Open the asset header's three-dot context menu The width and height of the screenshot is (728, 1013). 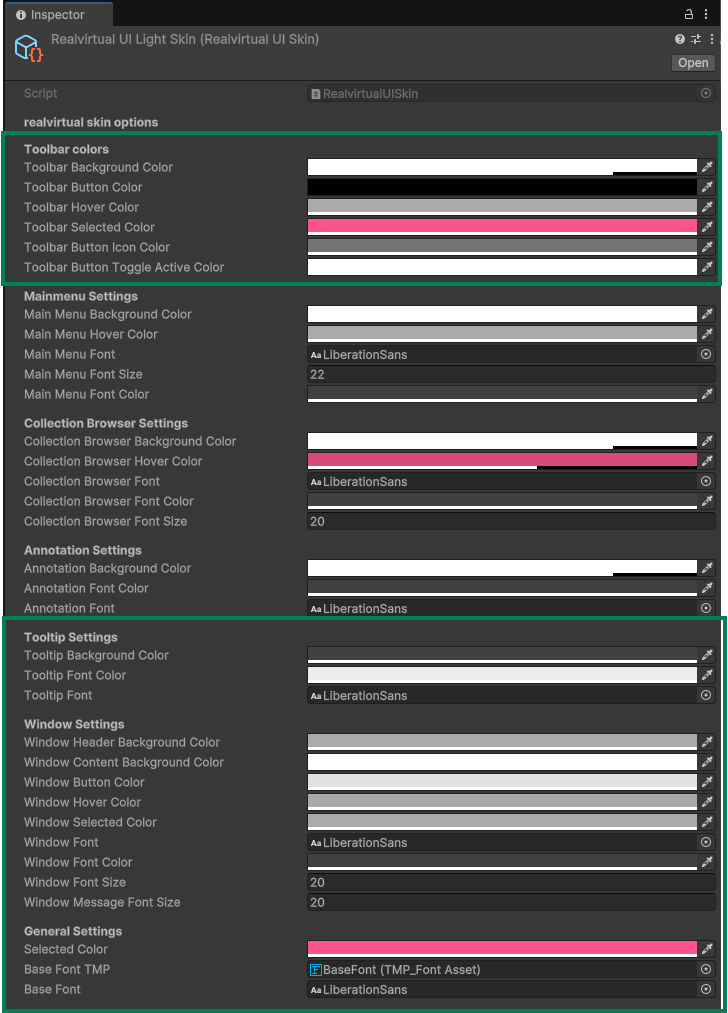[710, 39]
